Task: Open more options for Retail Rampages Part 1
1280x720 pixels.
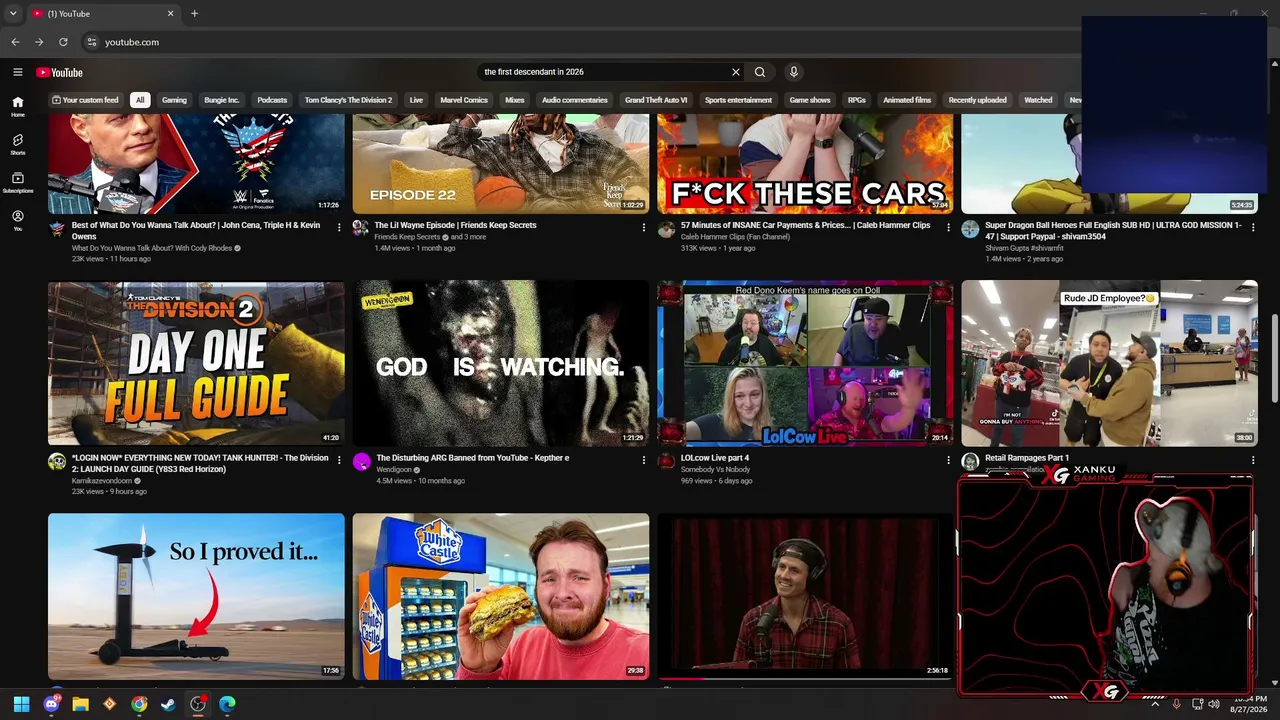Action: [1252, 460]
